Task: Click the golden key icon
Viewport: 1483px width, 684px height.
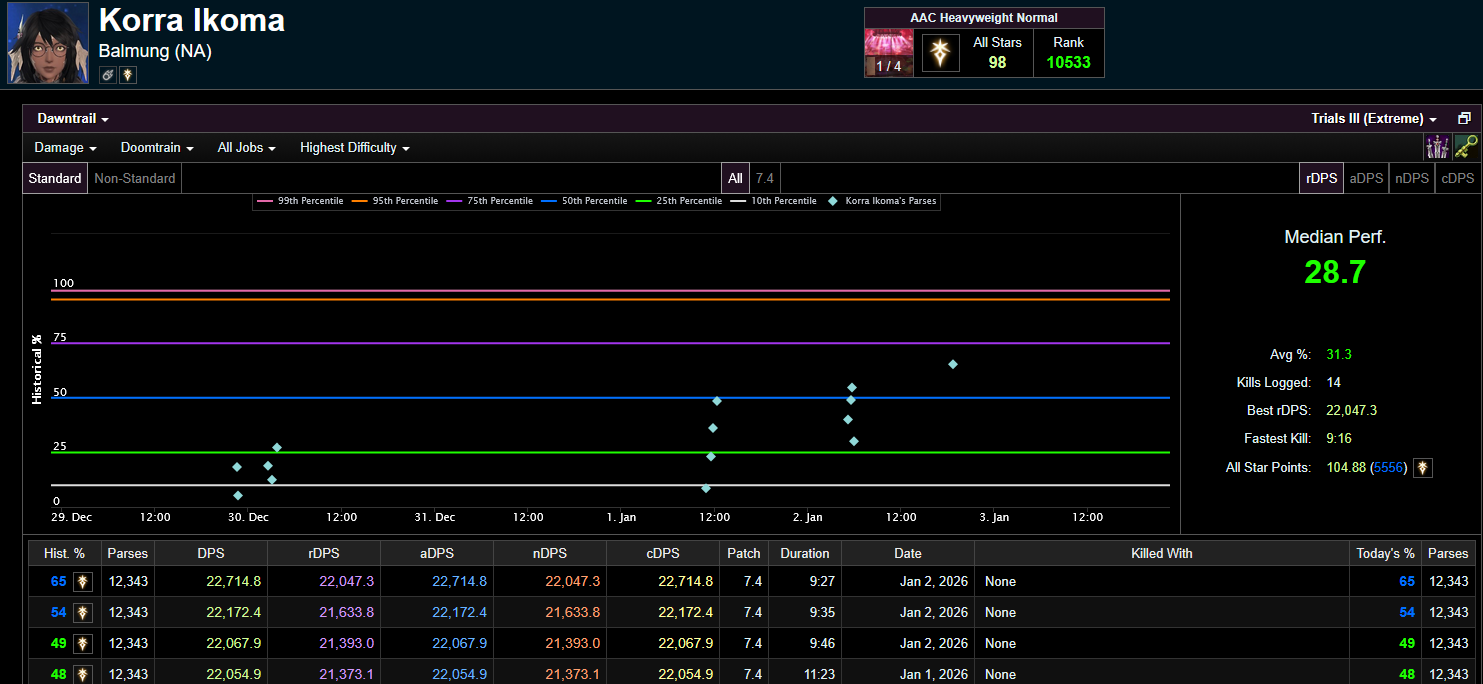Action: 1466,147
